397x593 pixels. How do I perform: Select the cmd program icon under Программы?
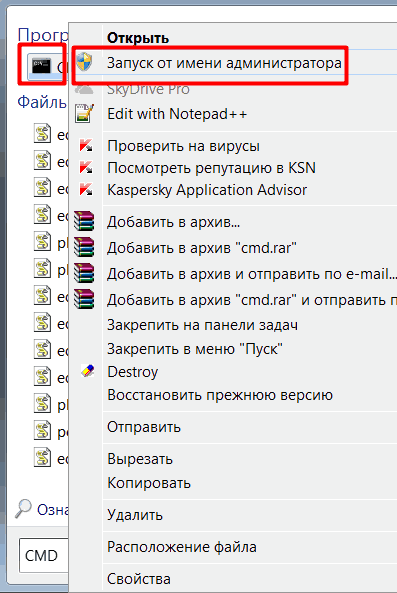pos(42,66)
